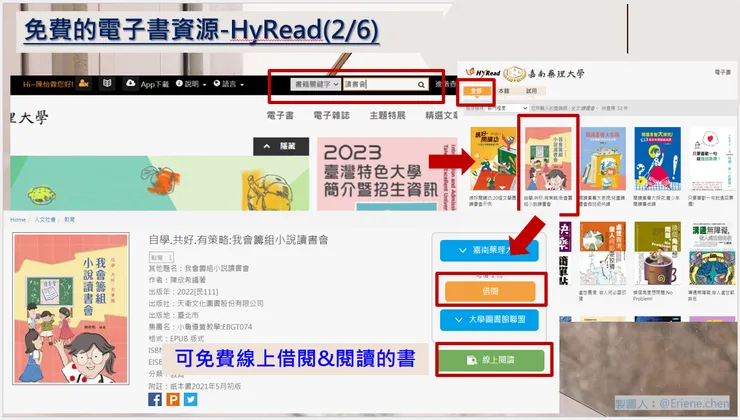Open the 溝通無障礙 book thumbnail

point(712,253)
